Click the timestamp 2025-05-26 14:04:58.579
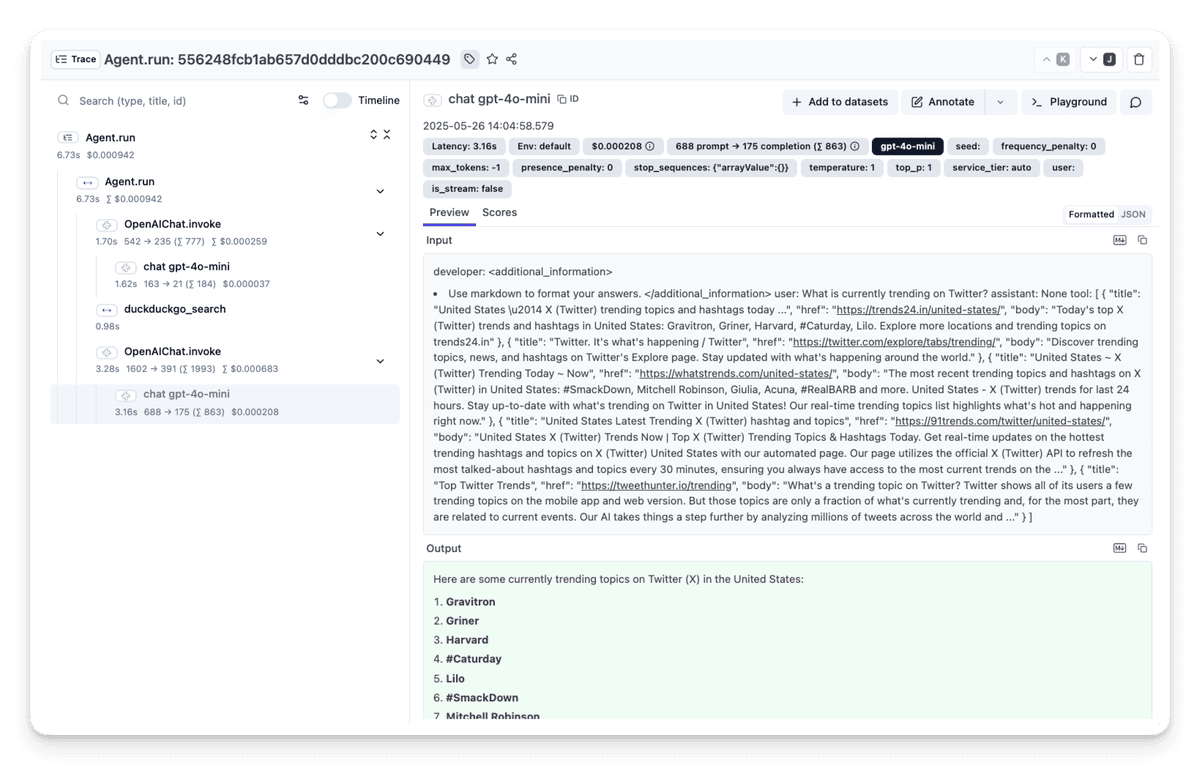This screenshot has width=1200, height=765. [488, 126]
